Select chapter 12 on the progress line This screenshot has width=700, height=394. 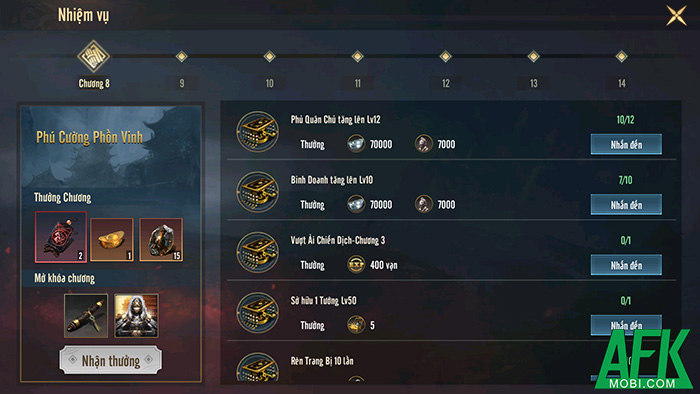tap(445, 56)
